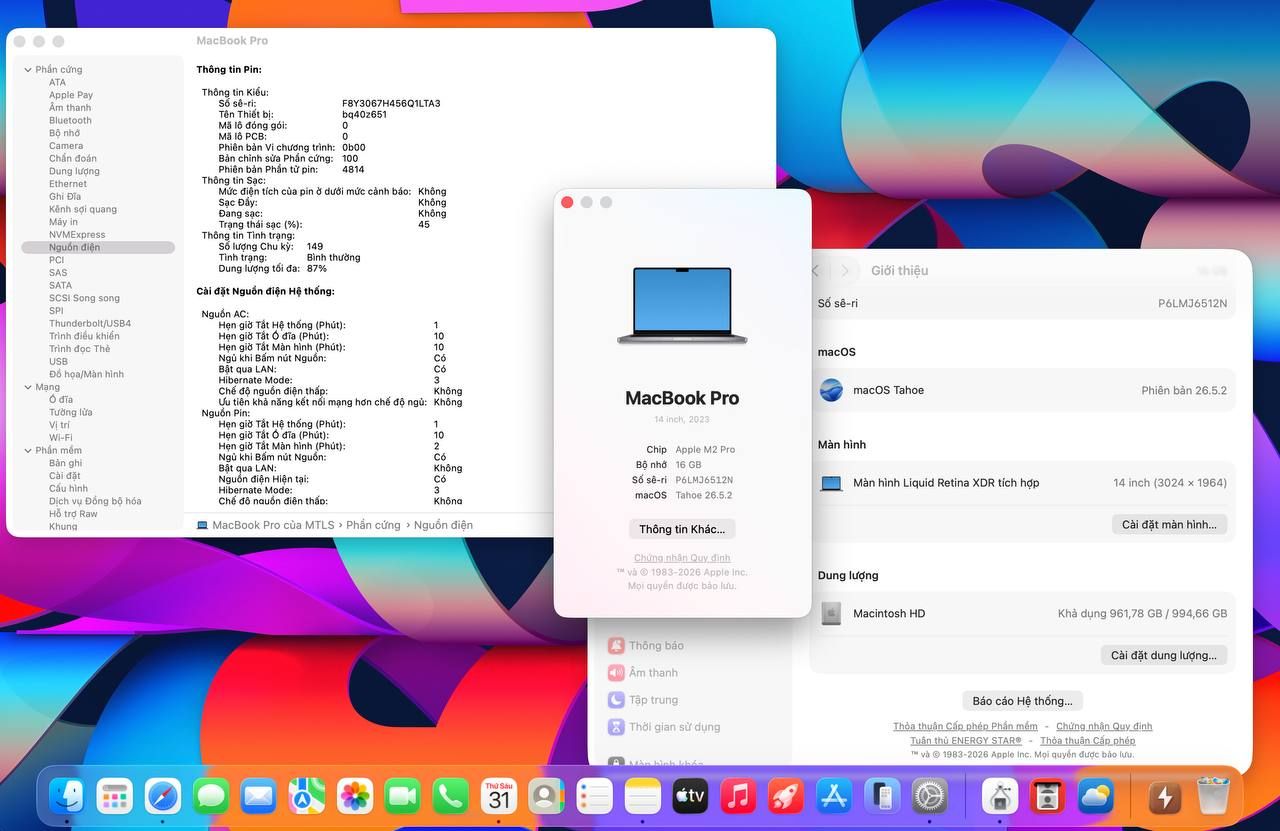1280x831 pixels.
Task: Open Finder from the Dock
Action: [x=67, y=796]
